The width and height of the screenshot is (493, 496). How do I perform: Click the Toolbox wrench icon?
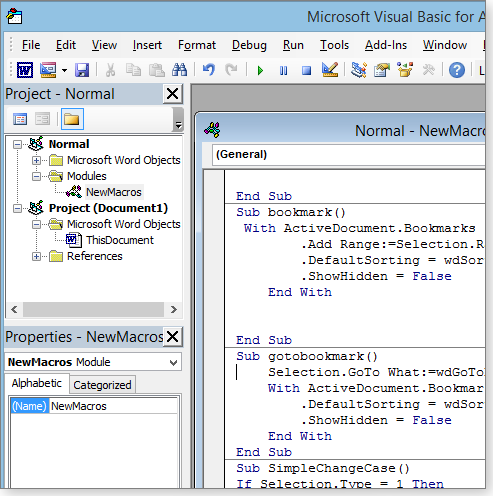[x=429, y=70]
